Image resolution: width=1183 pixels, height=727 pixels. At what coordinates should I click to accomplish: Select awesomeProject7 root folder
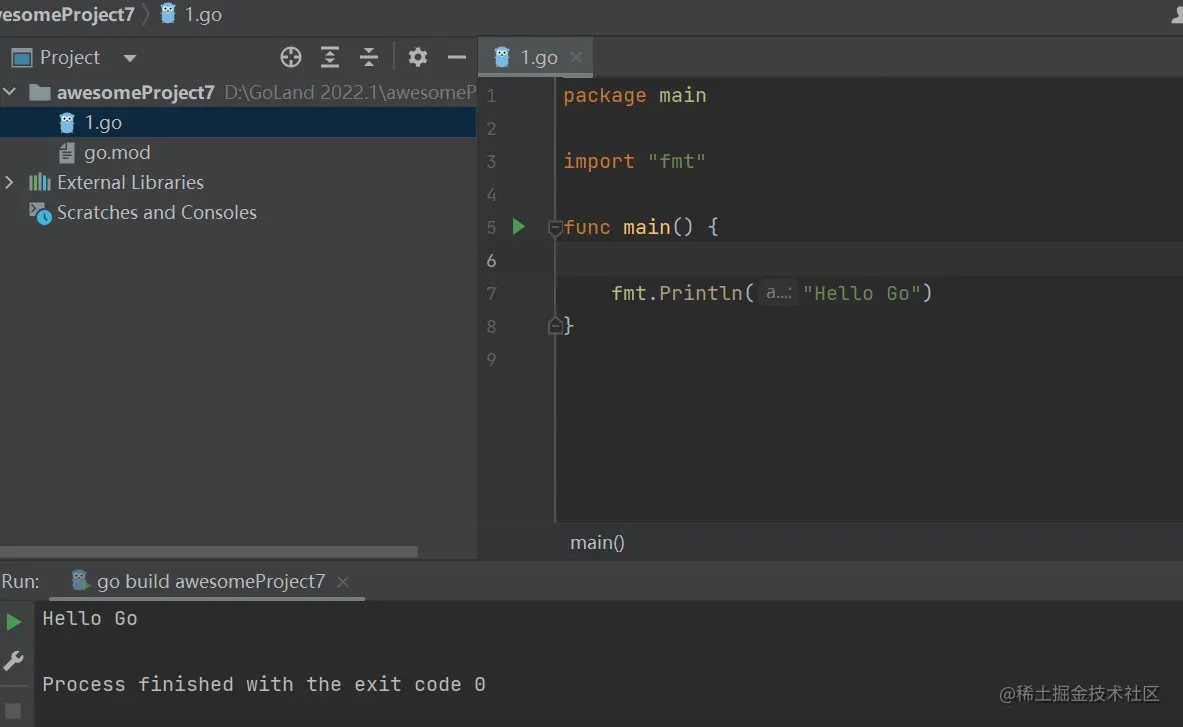(135, 92)
